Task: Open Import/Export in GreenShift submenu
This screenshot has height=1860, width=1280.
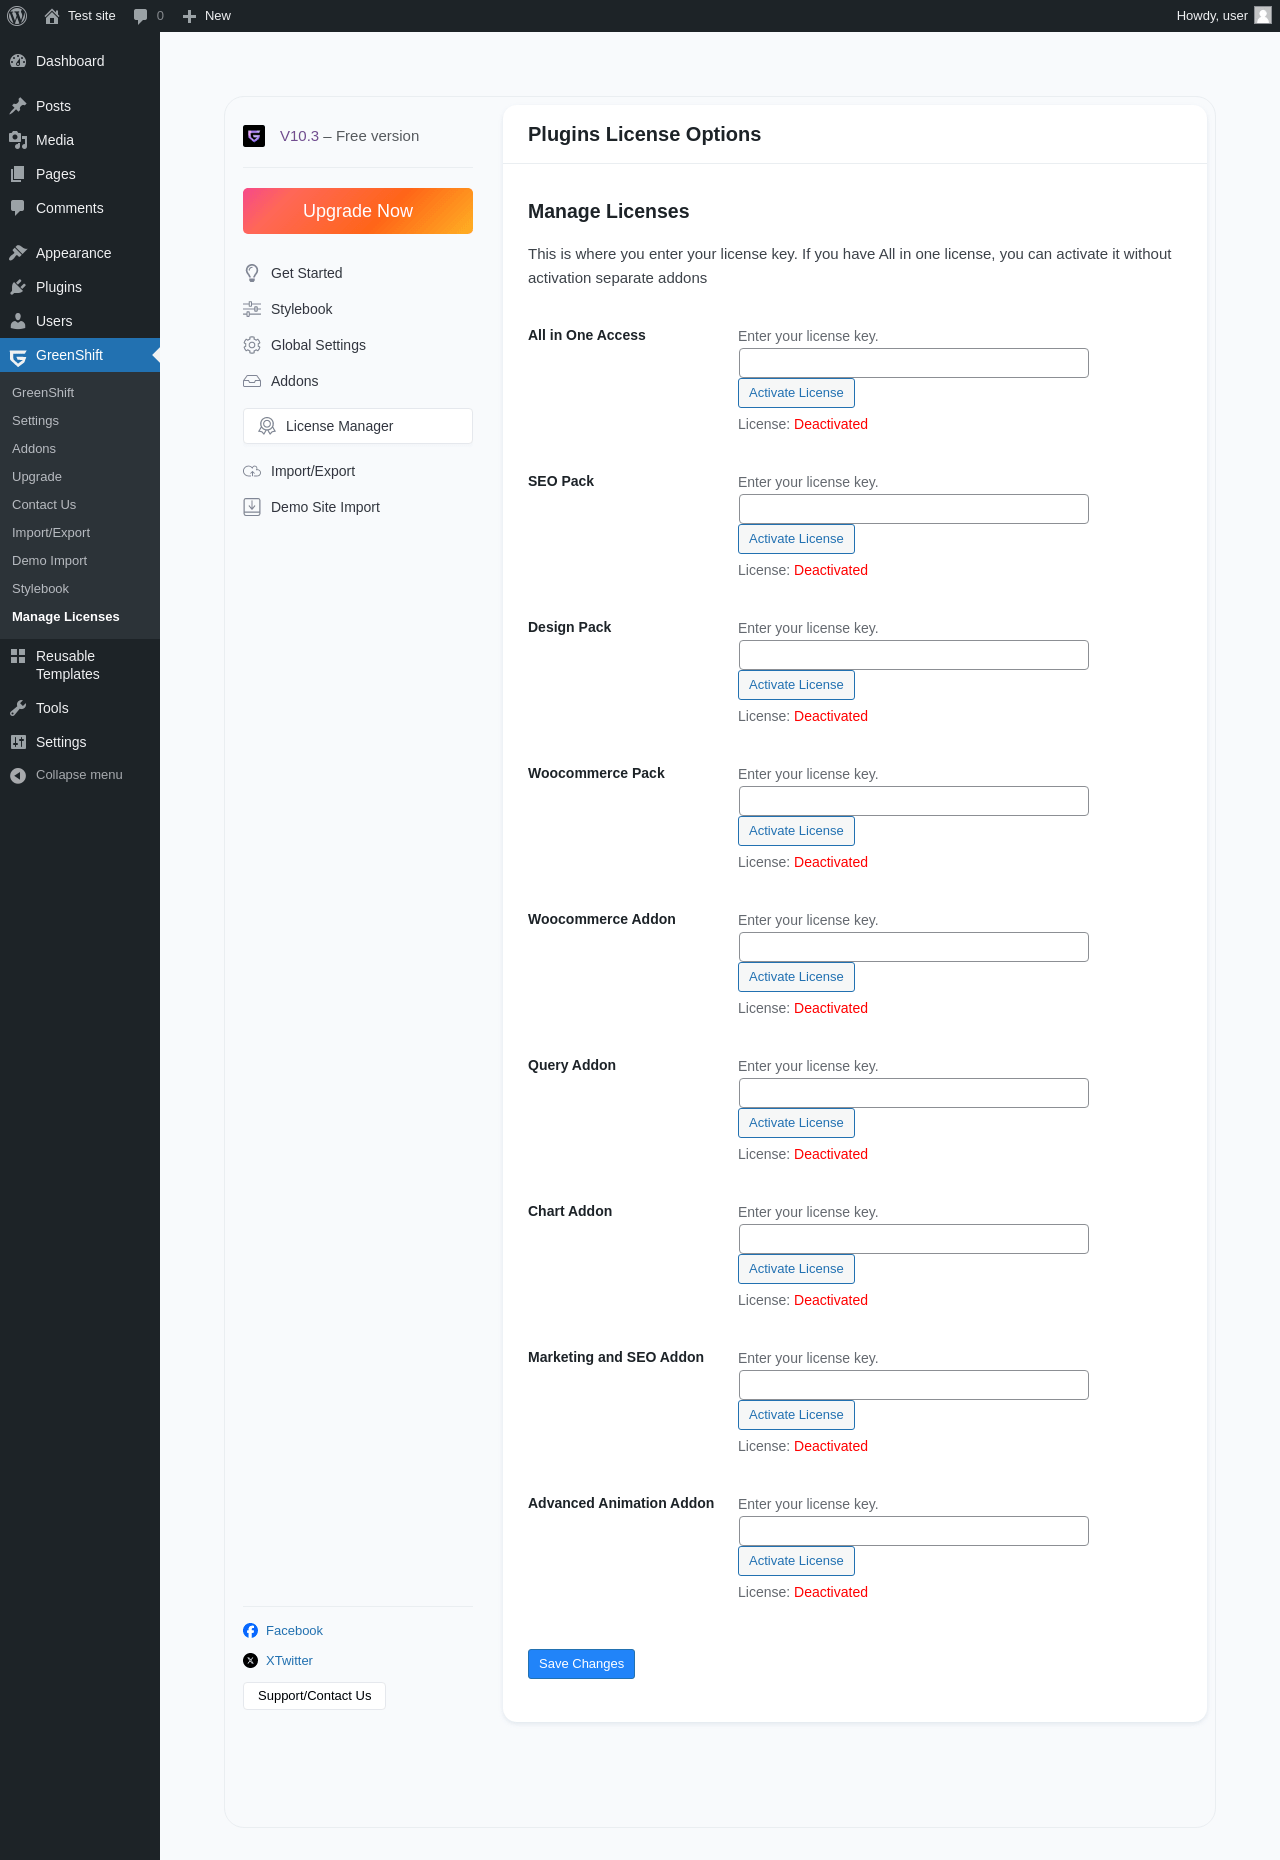Action: (51, 533)
